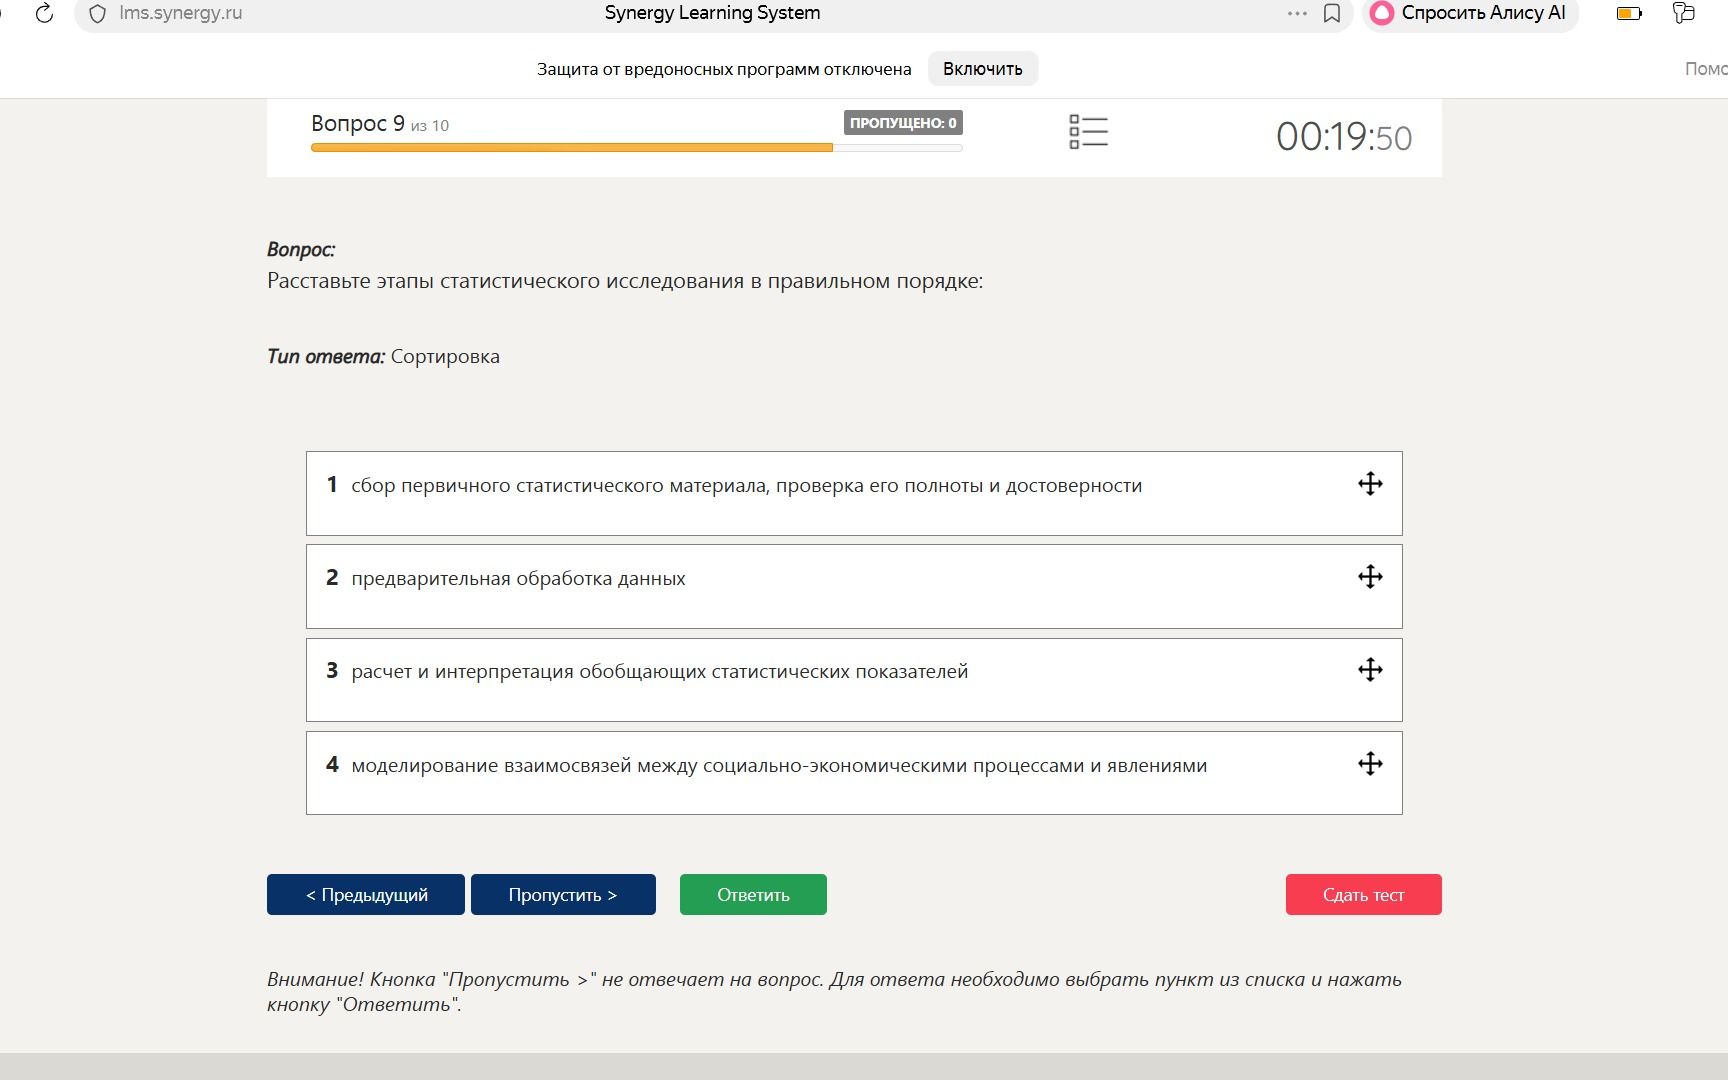Click the move handle on item 4
Viewport: 1728px width, 1080px height.
[x=1370, y=764]
